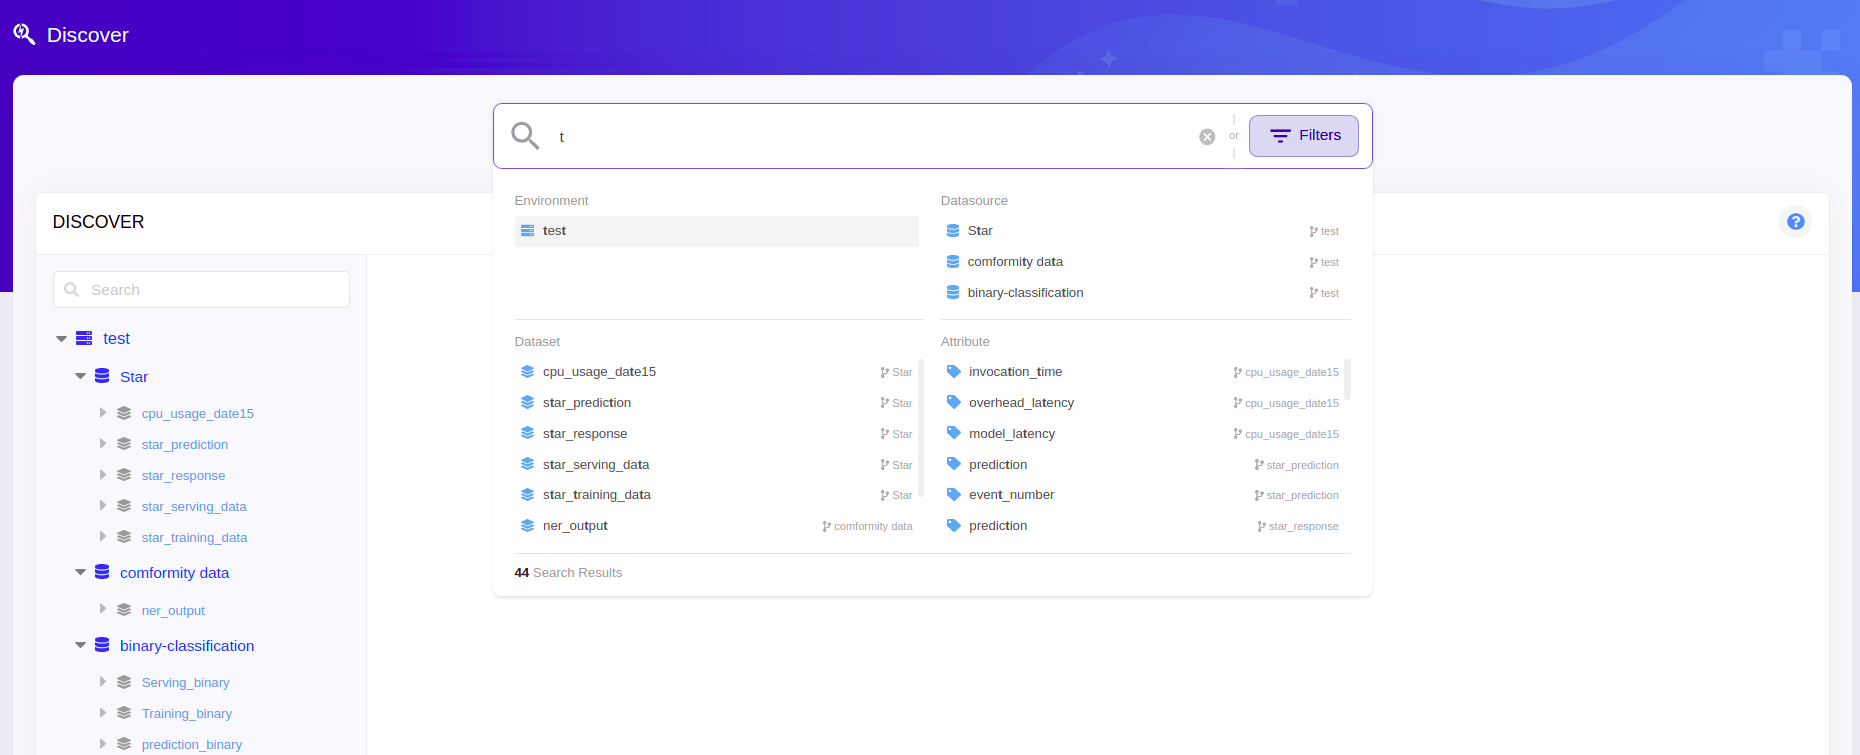Click the sidebar Search input field

tap(201, 290)
